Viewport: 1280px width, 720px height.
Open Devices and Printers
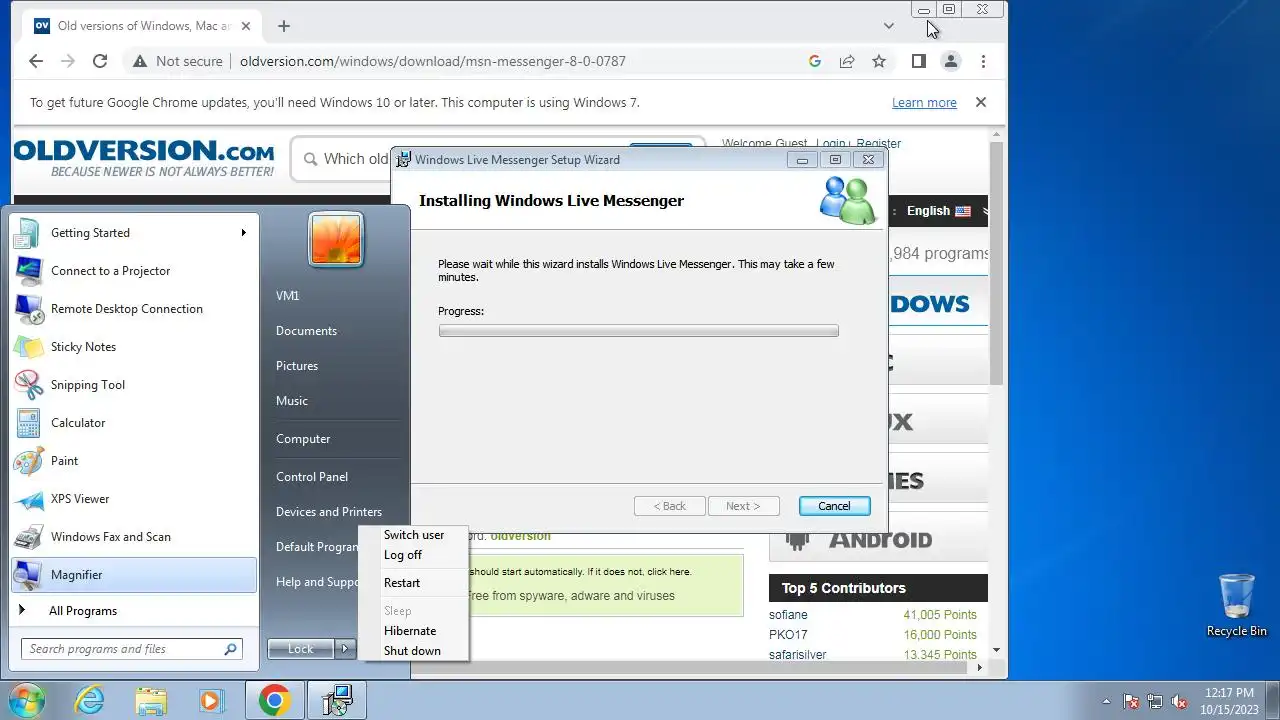[x=329, y=512]
